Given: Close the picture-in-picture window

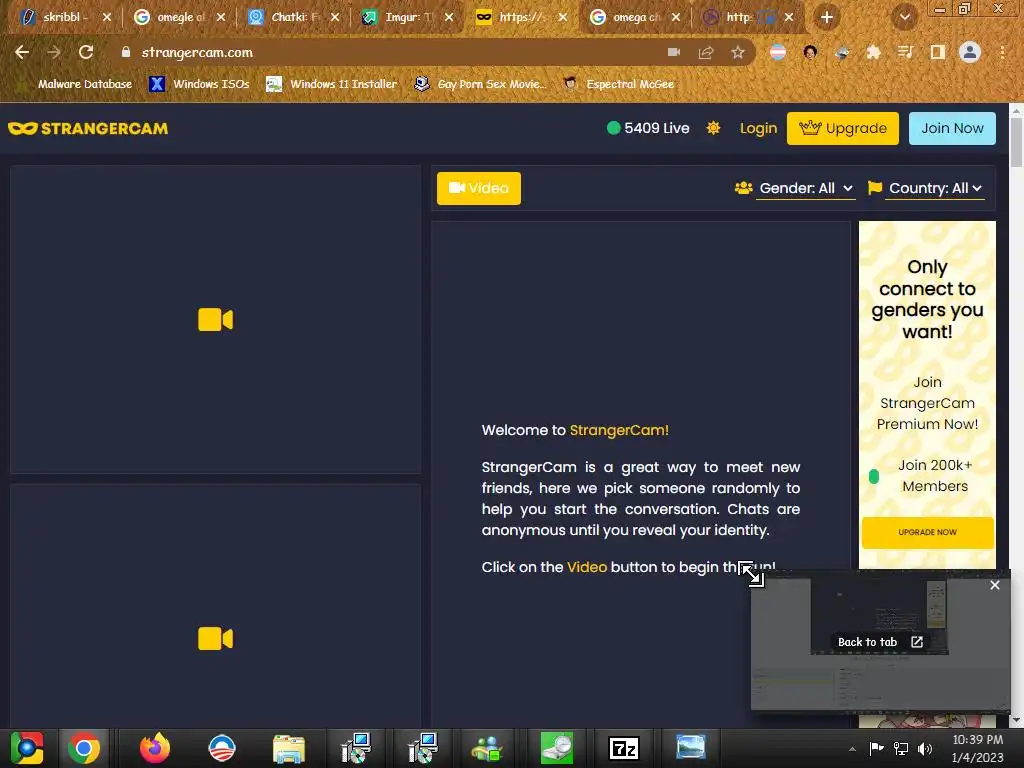Looking at the screenshot, I should [x=995, y=585].
